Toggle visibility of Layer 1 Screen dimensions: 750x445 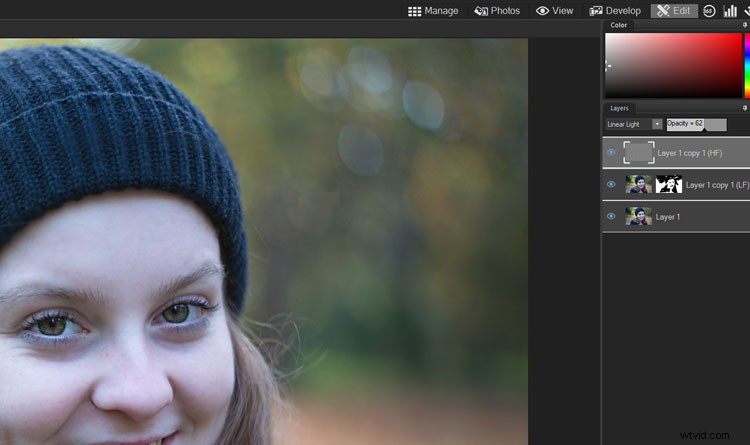pyautogui.click(x=611, y=216)
